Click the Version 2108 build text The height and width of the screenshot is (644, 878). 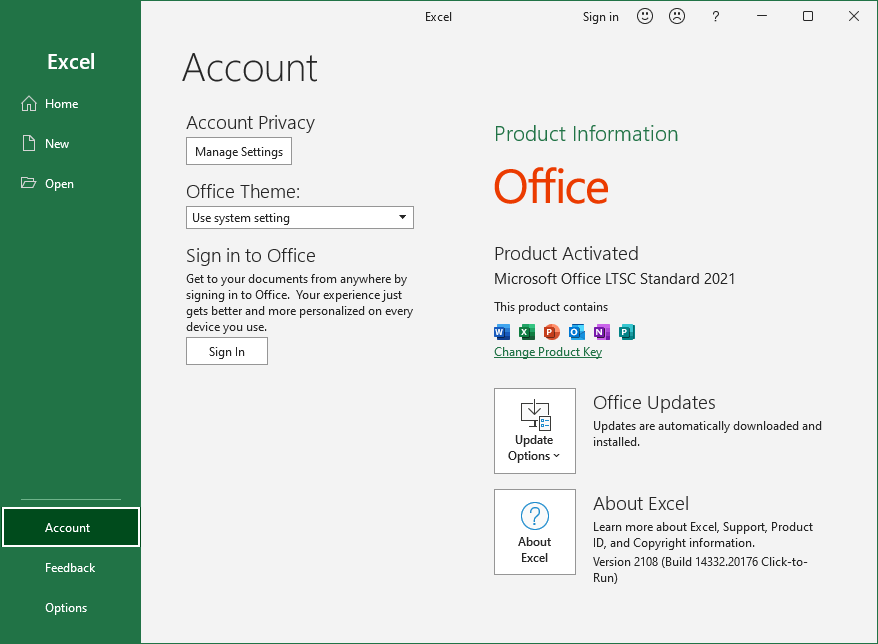pos(700,570)
